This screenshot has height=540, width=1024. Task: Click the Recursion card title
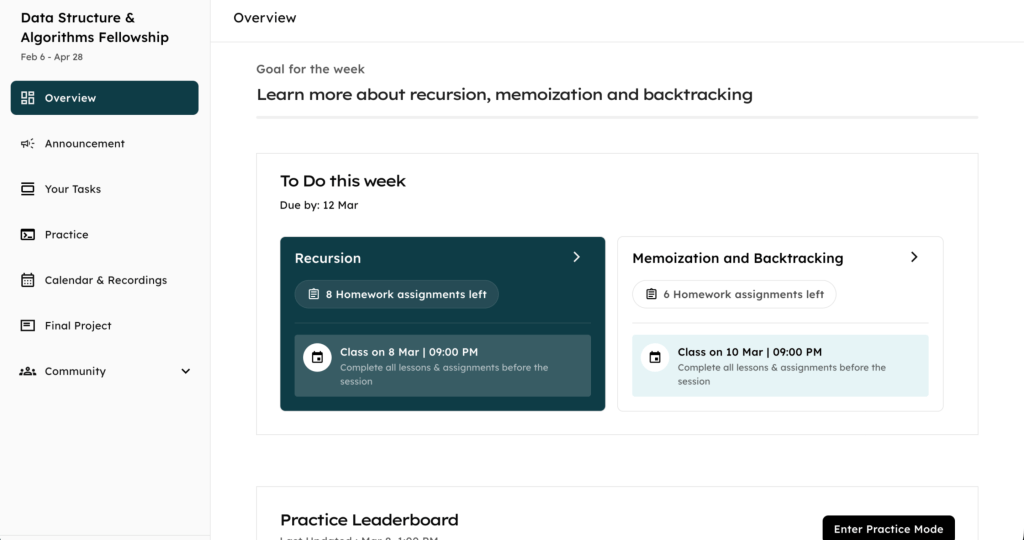(x=328, y=258)
